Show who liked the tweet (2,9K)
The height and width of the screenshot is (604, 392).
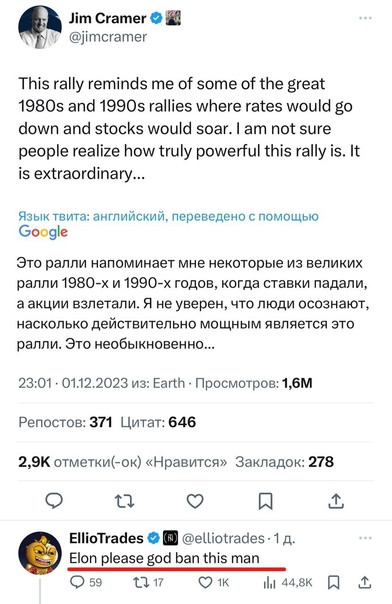point(123,461)
